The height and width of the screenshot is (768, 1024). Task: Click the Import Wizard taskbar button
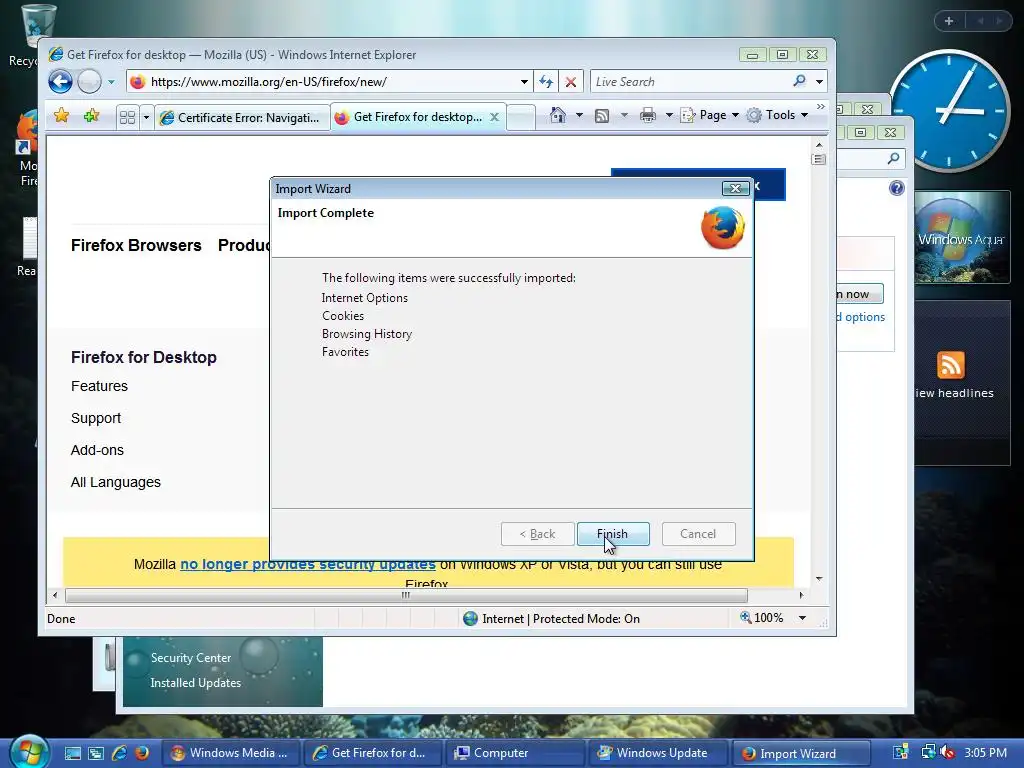click(801, 753)
